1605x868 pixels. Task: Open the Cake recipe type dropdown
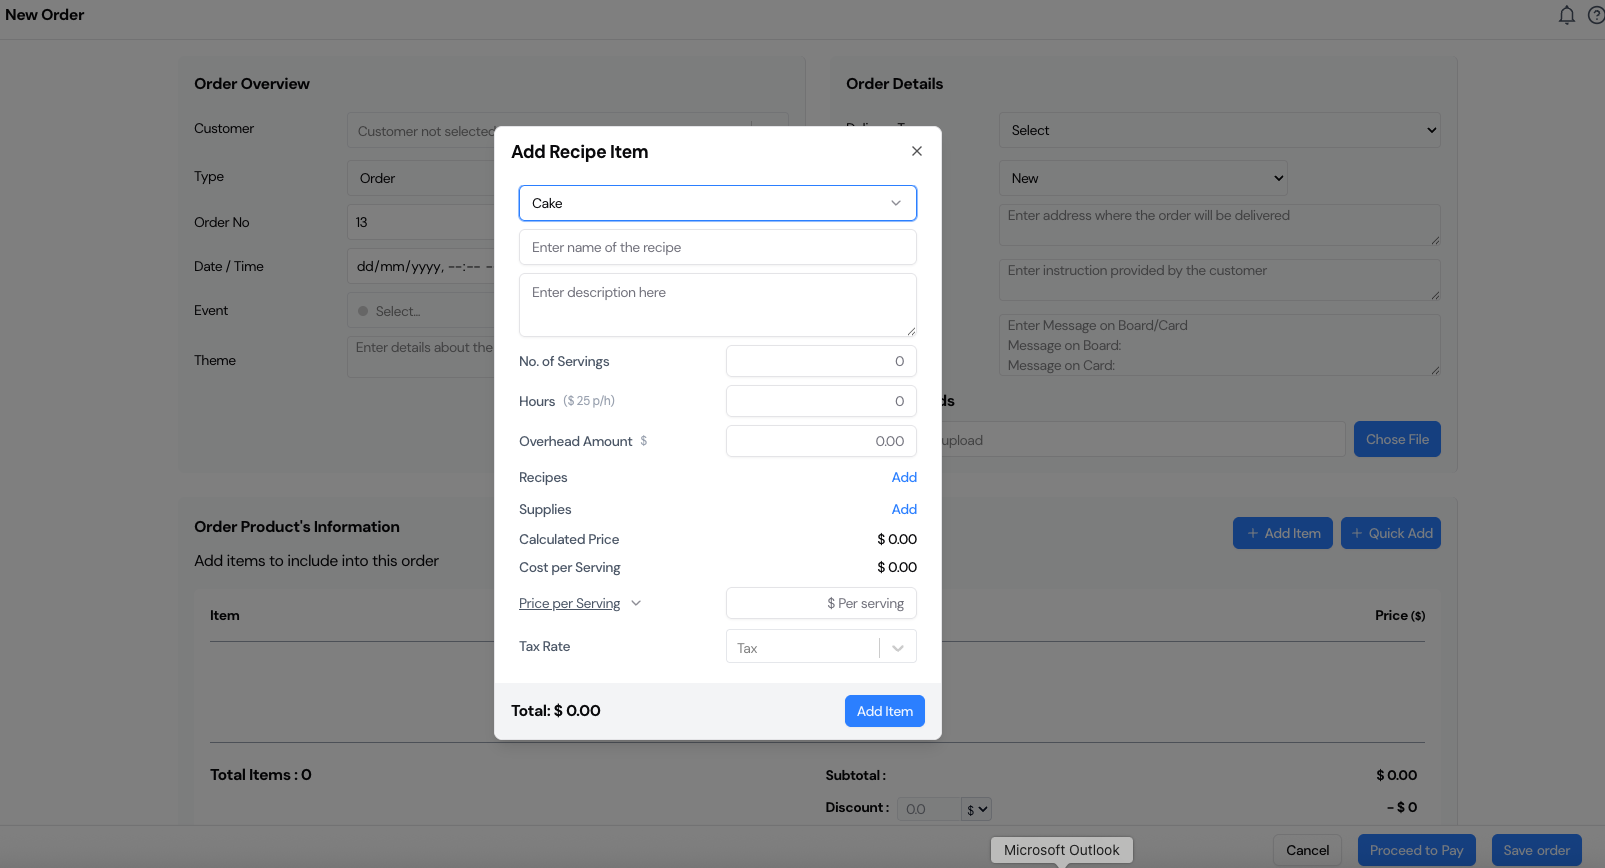coord(717,203)
